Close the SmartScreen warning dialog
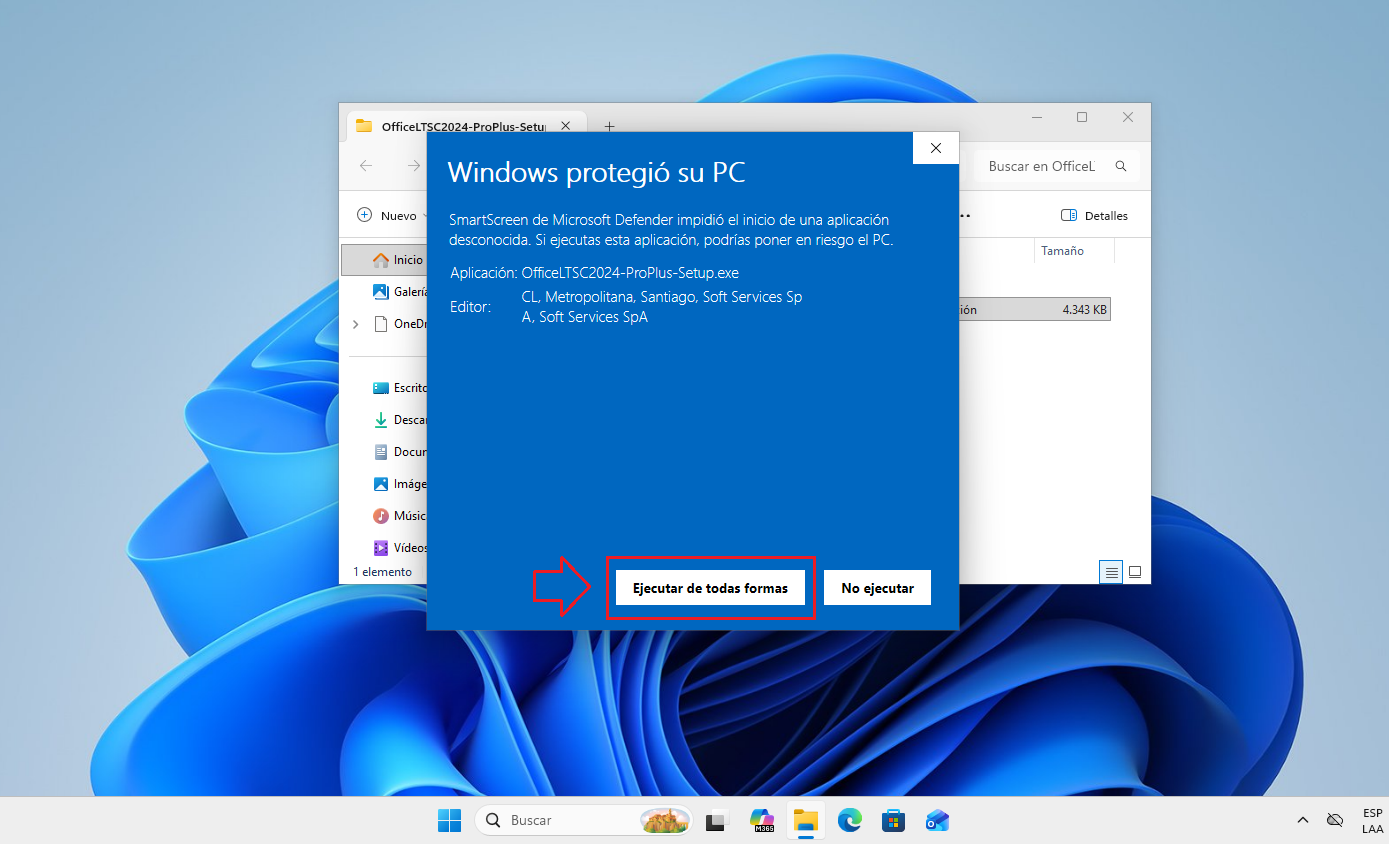Image resolution: width=1389 pixels, height=844 pixels. (935, 148)
